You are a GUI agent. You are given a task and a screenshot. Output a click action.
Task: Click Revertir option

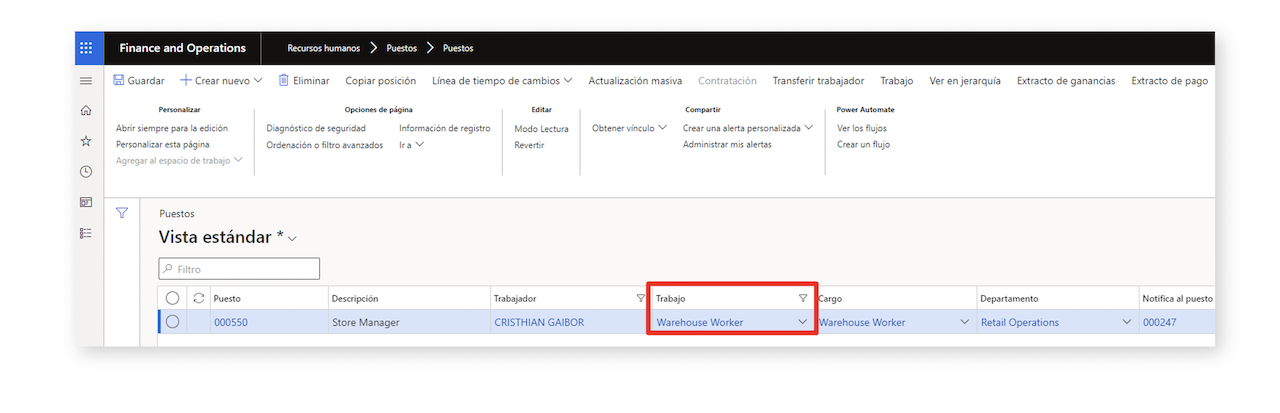coord(529,144)
